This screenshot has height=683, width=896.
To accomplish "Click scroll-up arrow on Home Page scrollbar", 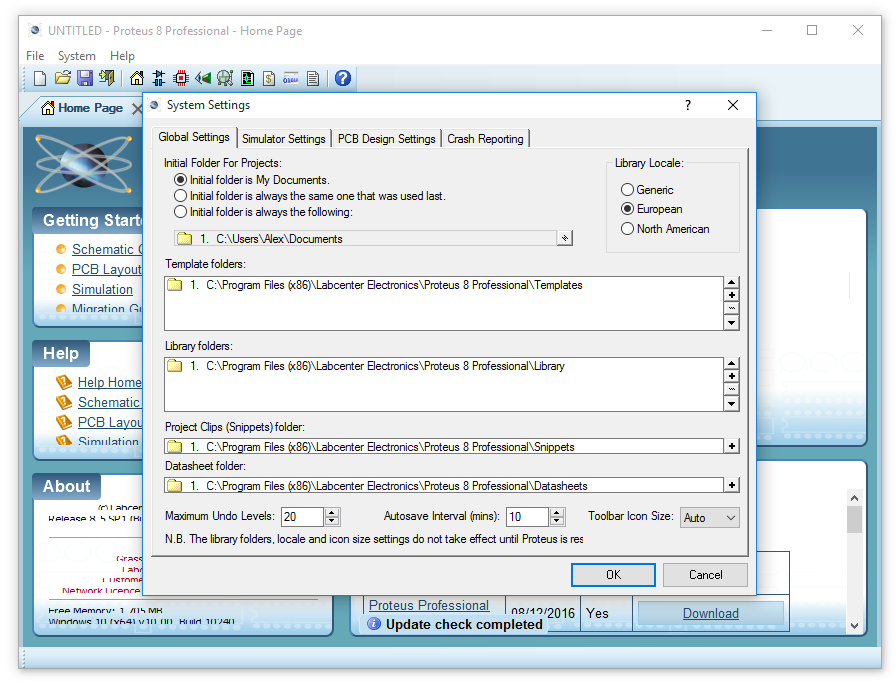I will click(854, 498).
